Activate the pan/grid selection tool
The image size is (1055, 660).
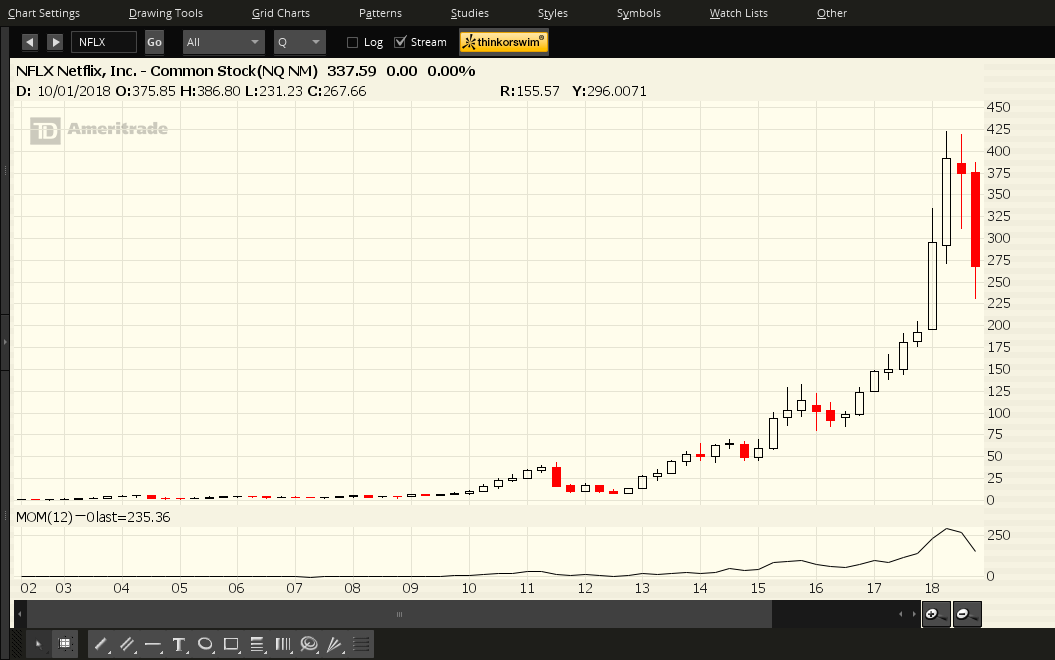(x=65, y=645)
